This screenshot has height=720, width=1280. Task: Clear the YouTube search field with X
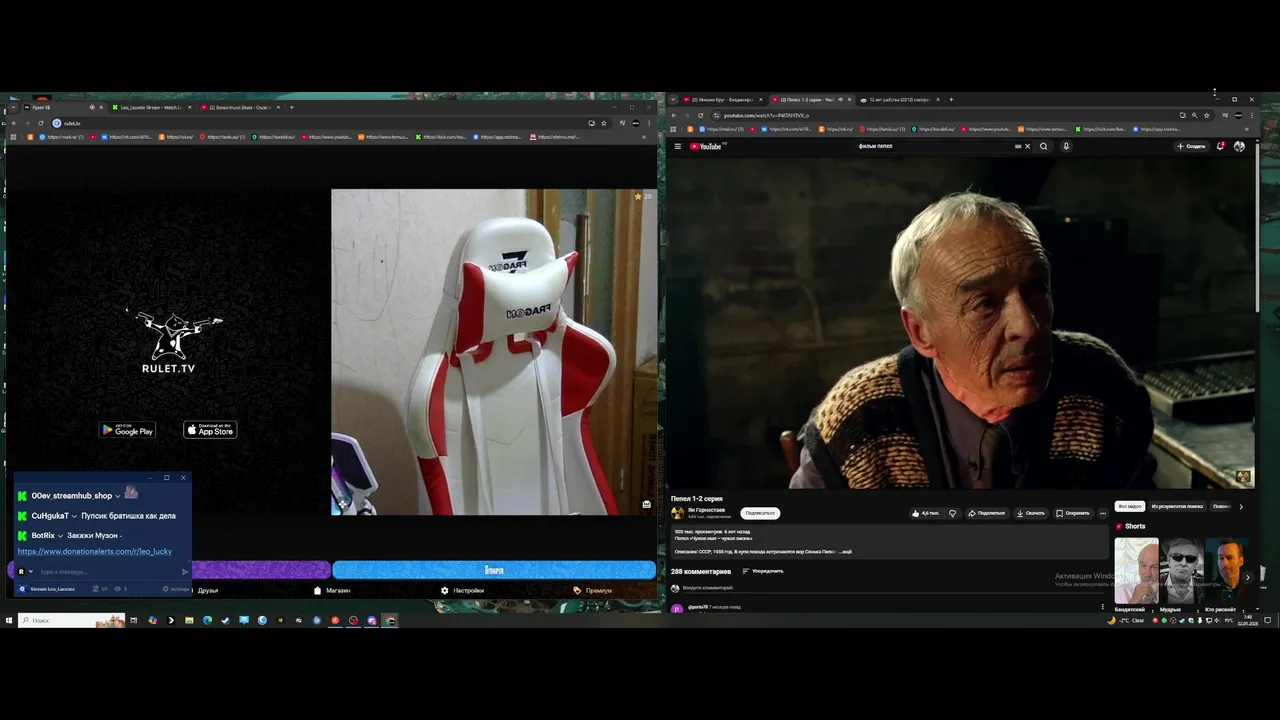[x=1027, y=146]
